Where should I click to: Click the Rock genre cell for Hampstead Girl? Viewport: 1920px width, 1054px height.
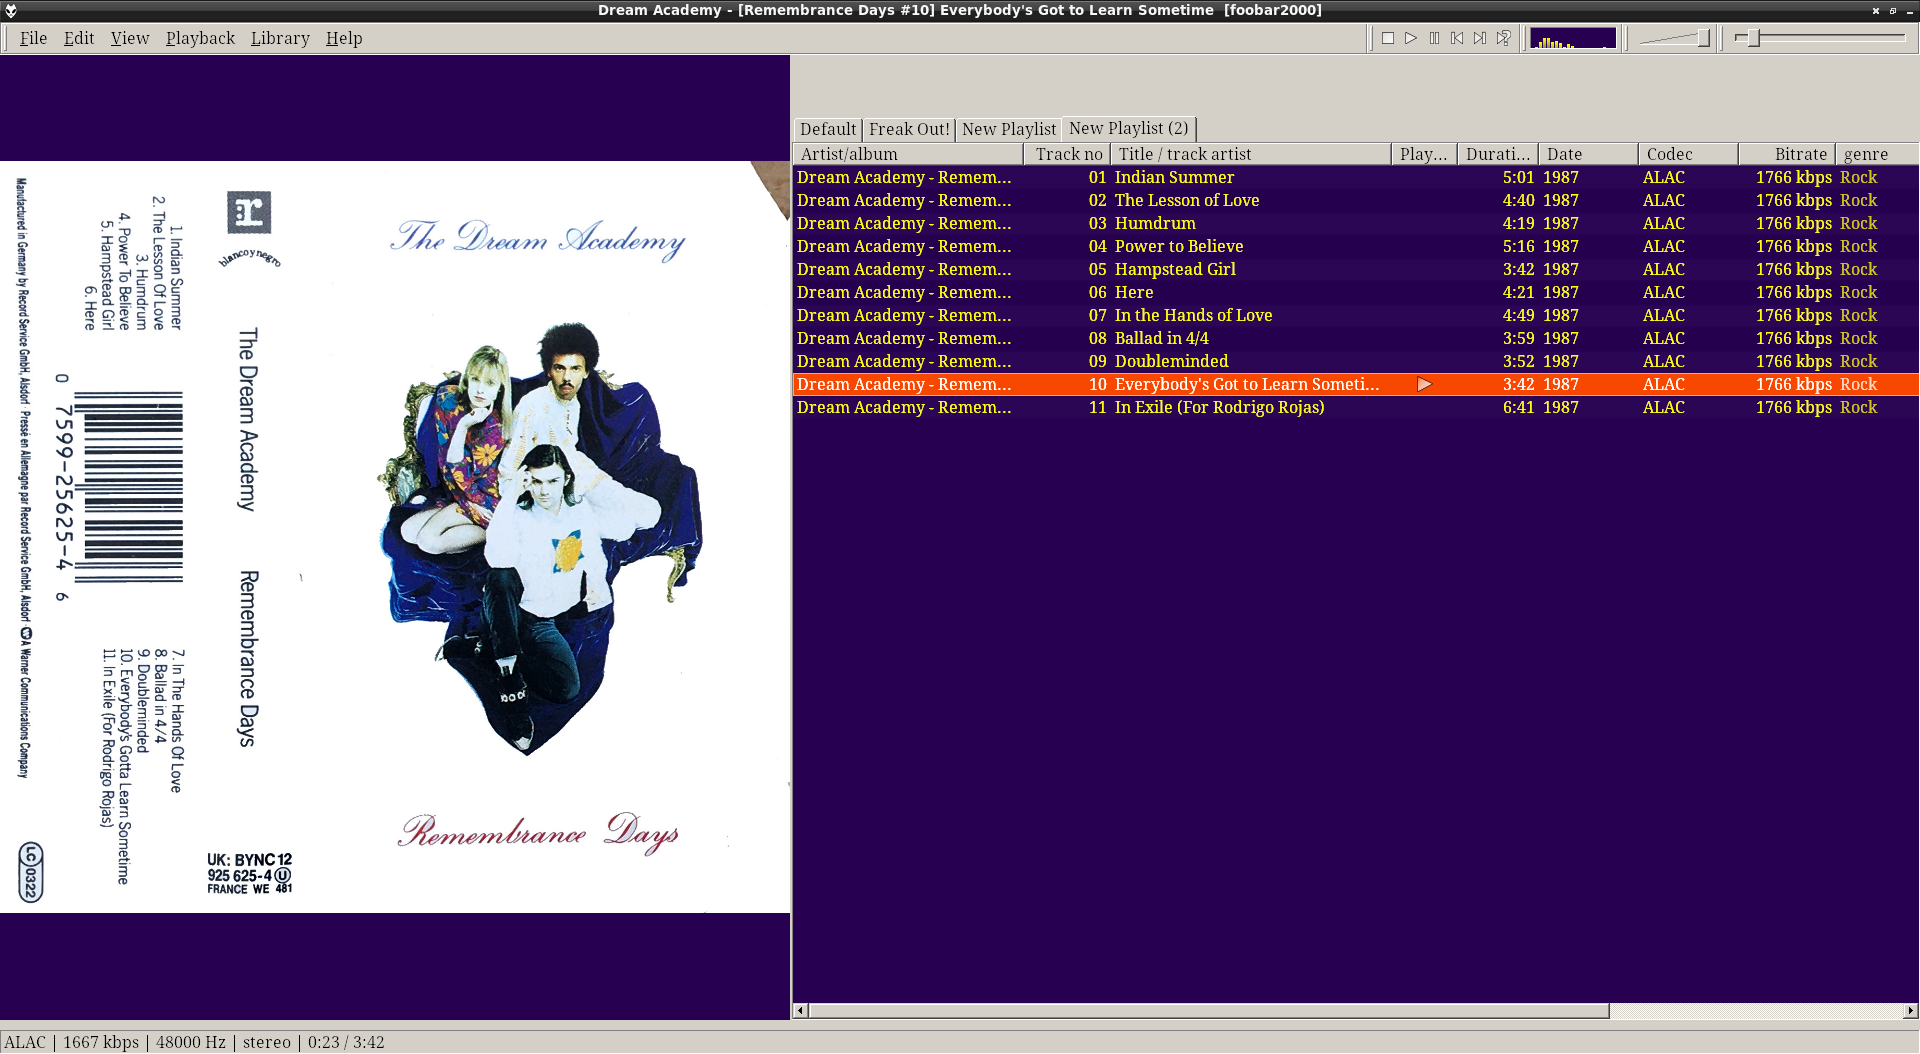pyautogui.click(x=1858, y=269)
